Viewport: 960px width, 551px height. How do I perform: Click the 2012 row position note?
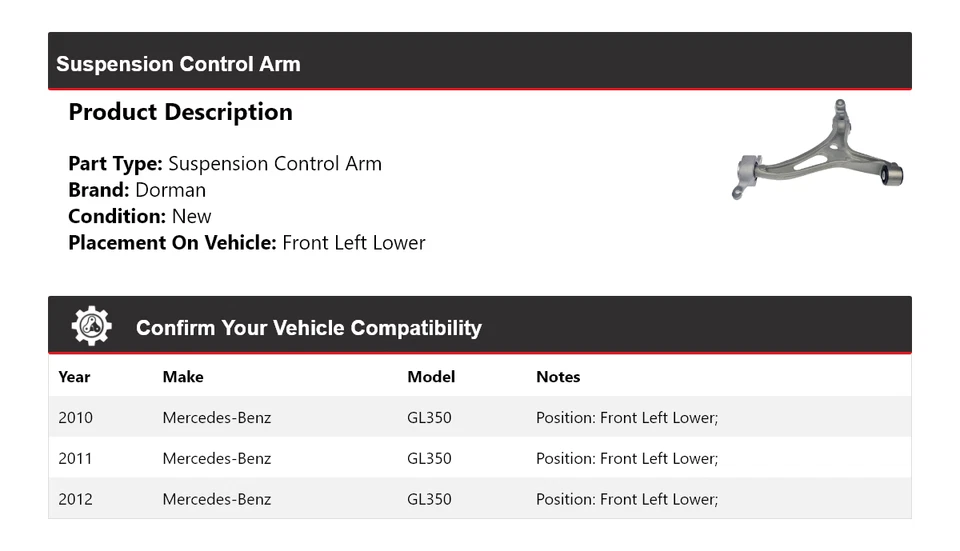pyautogui.click(x=627, y=499)
